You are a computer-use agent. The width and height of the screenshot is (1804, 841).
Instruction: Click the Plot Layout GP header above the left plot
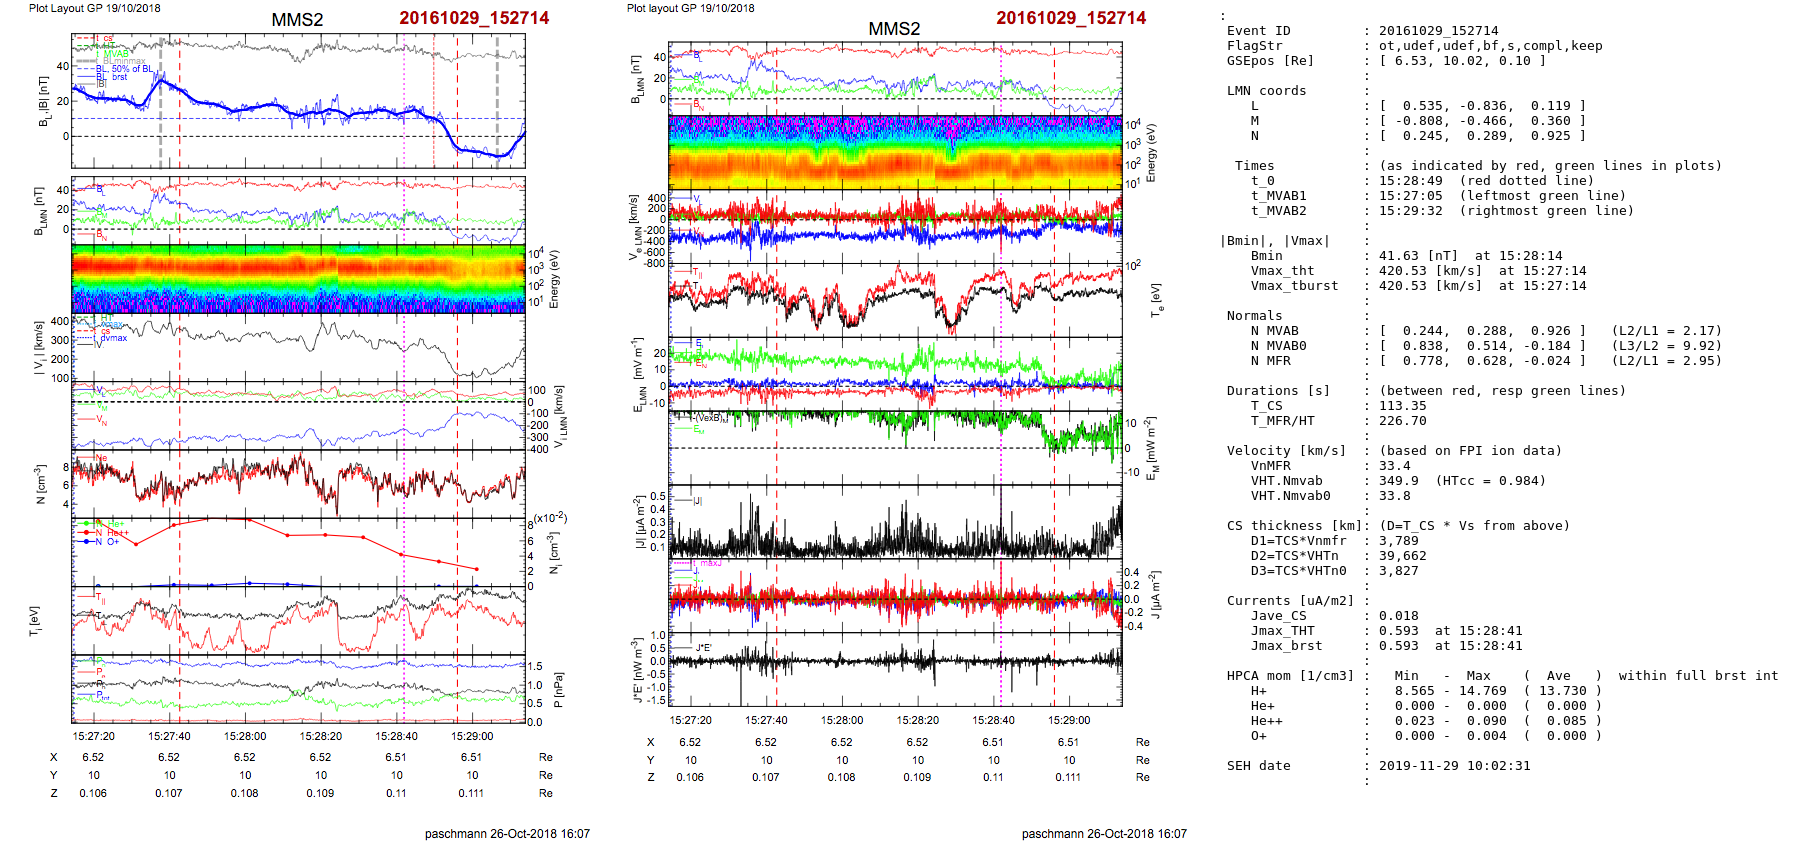(x=94, y=8)
